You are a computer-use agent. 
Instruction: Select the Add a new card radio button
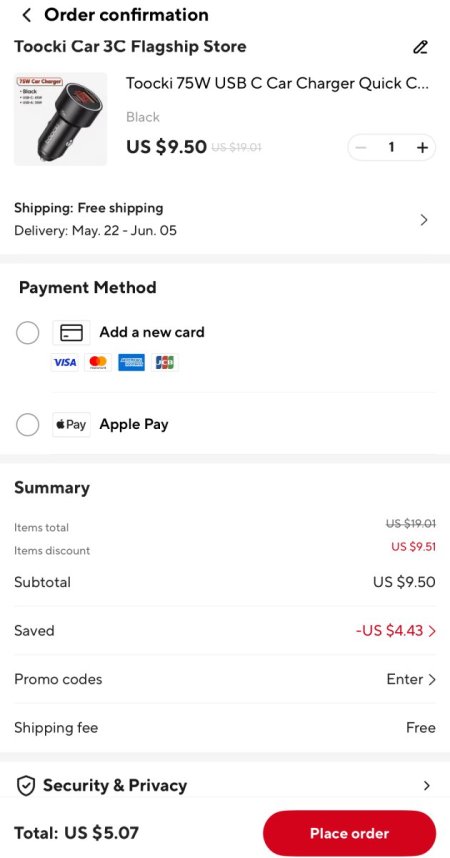27,333
